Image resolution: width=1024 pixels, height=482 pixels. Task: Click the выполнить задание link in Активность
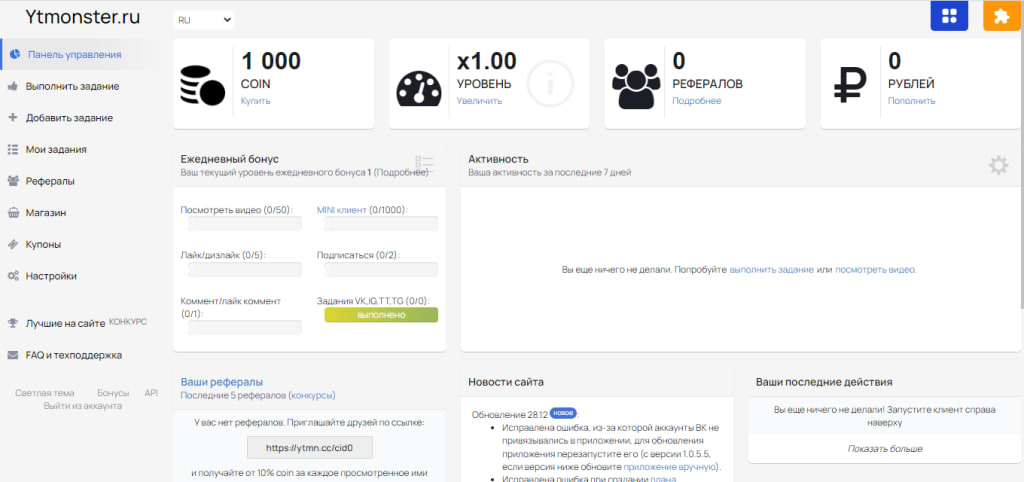point(771,269)
